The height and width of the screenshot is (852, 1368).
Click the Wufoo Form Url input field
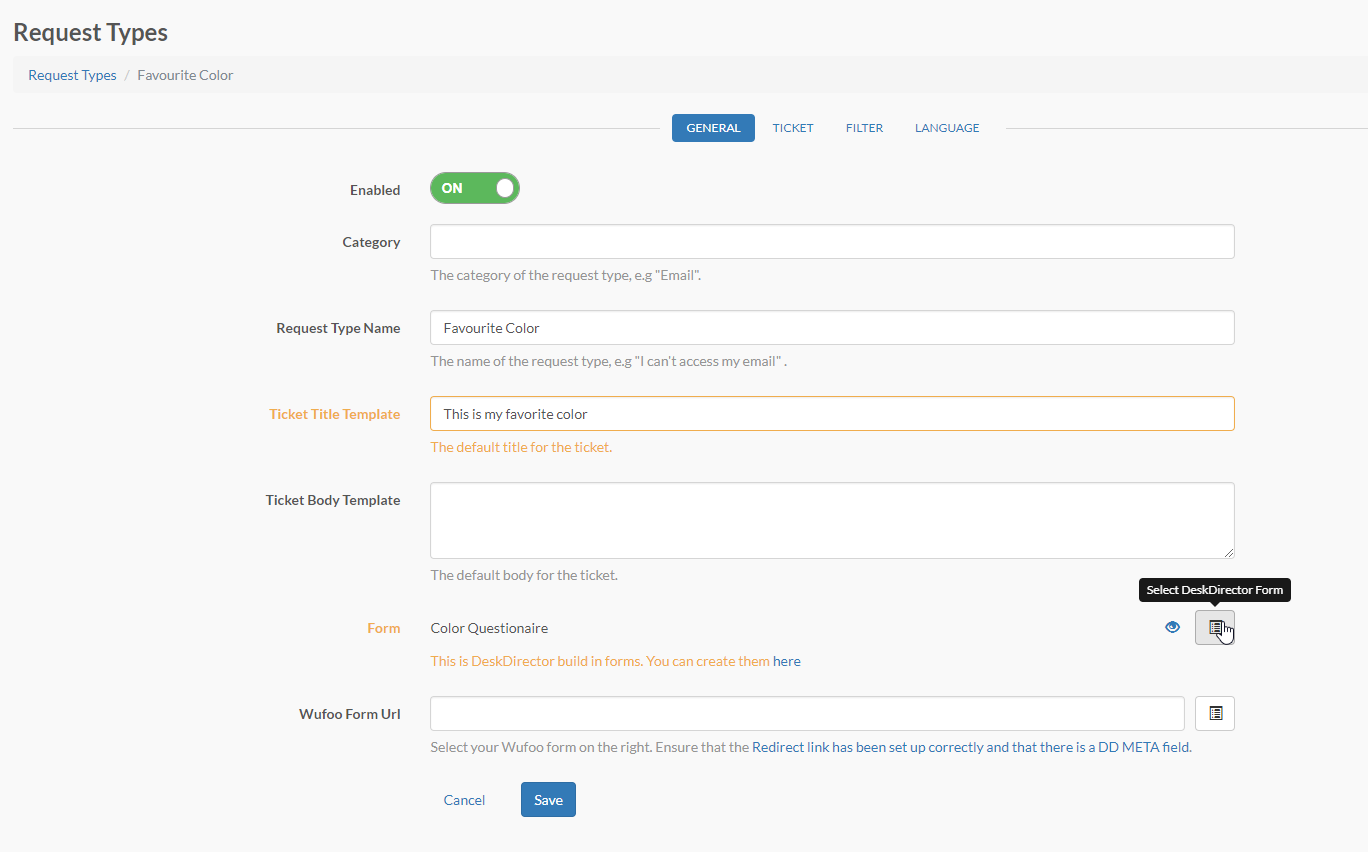pos(807,714)
